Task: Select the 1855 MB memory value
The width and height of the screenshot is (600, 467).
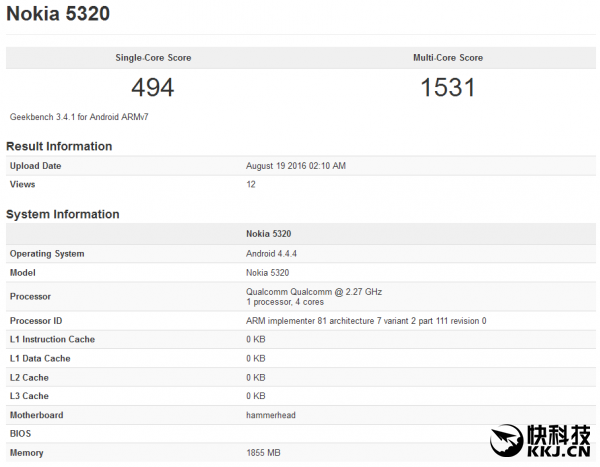Action: click(x=265, y=453)
